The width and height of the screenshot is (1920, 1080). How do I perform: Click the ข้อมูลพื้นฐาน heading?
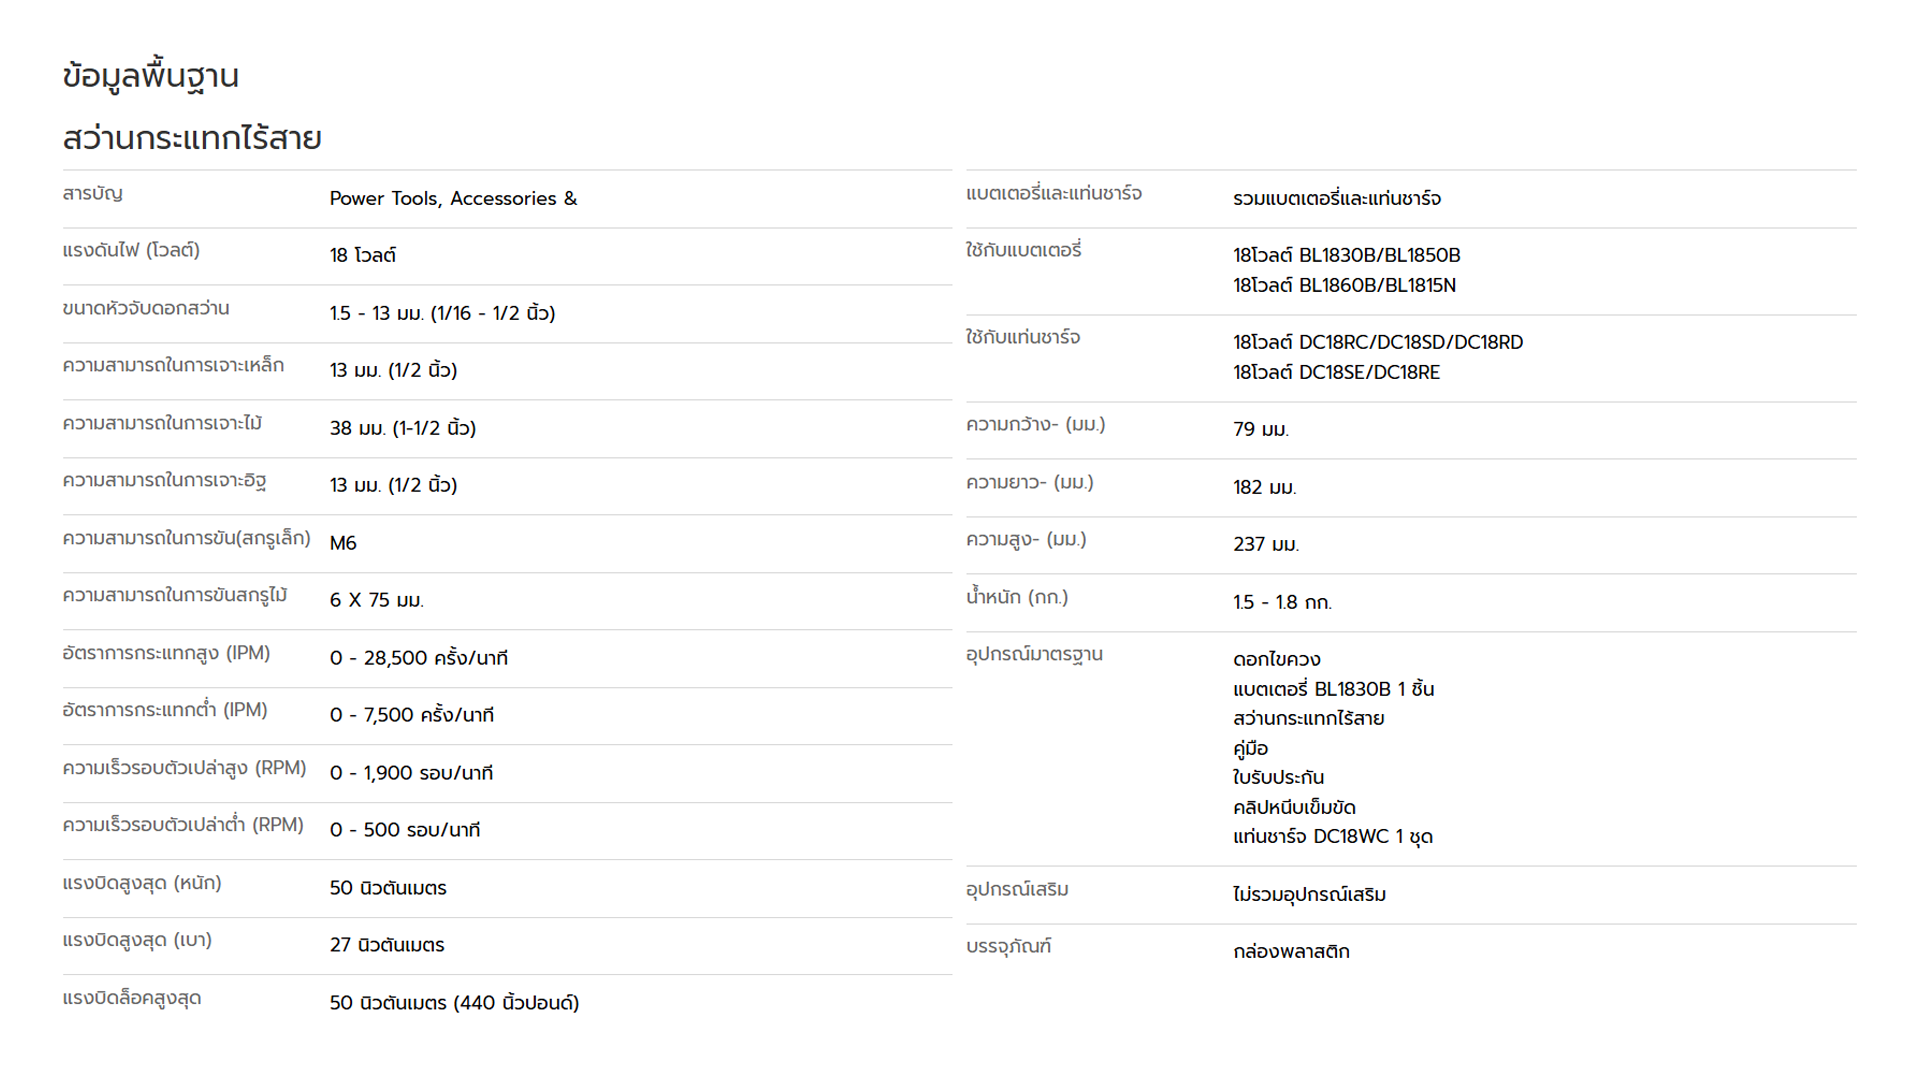pyautogui.click(x=150, y=77)
